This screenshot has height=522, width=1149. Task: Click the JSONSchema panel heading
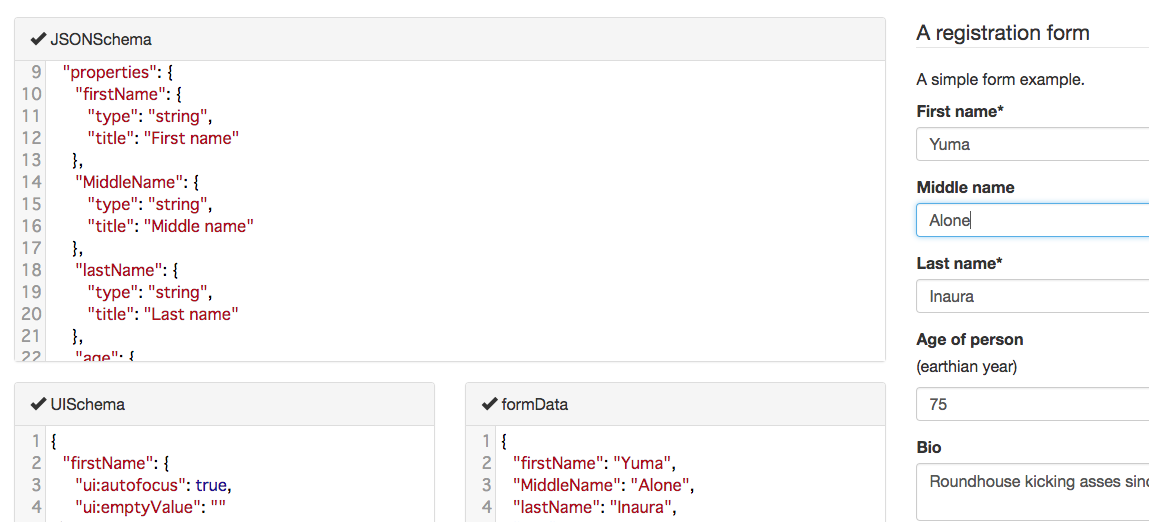[x=450, y=40]
